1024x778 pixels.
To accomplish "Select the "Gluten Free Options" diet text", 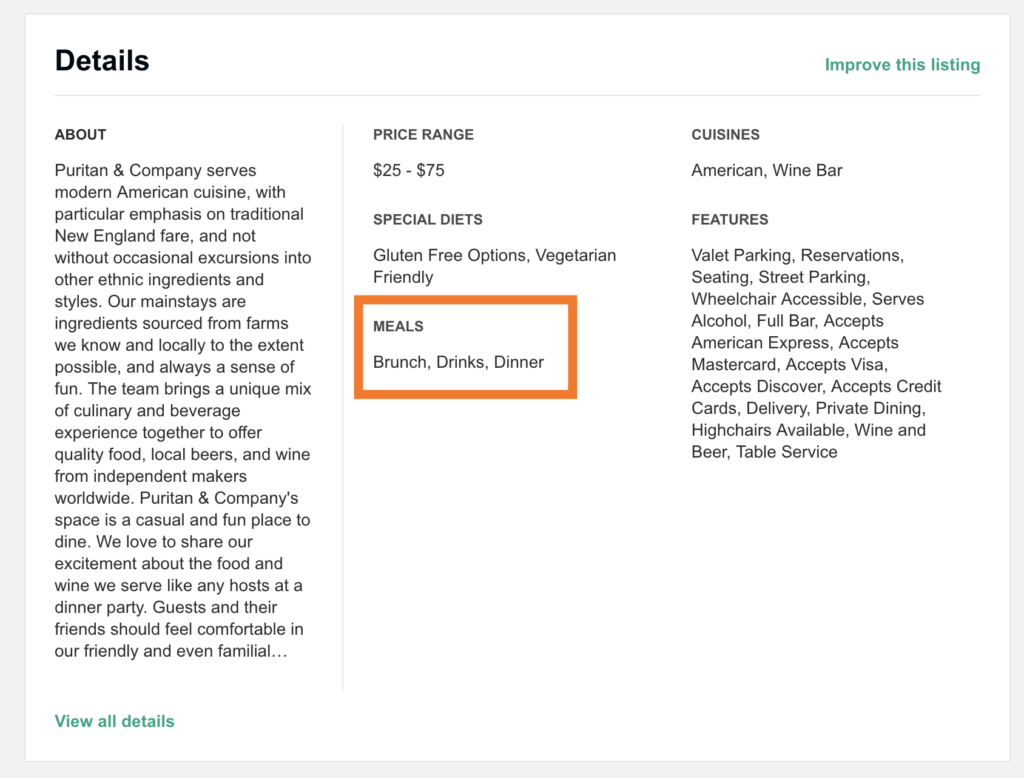I will [450, 256].
